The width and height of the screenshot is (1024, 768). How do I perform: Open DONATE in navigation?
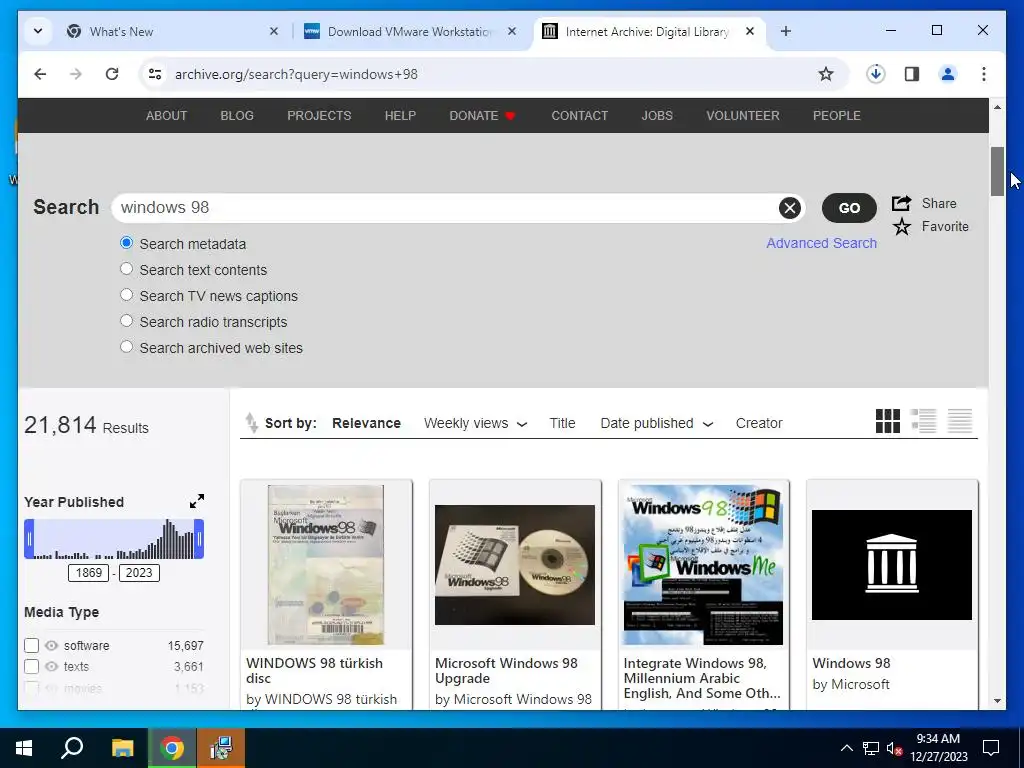(483, 116)
